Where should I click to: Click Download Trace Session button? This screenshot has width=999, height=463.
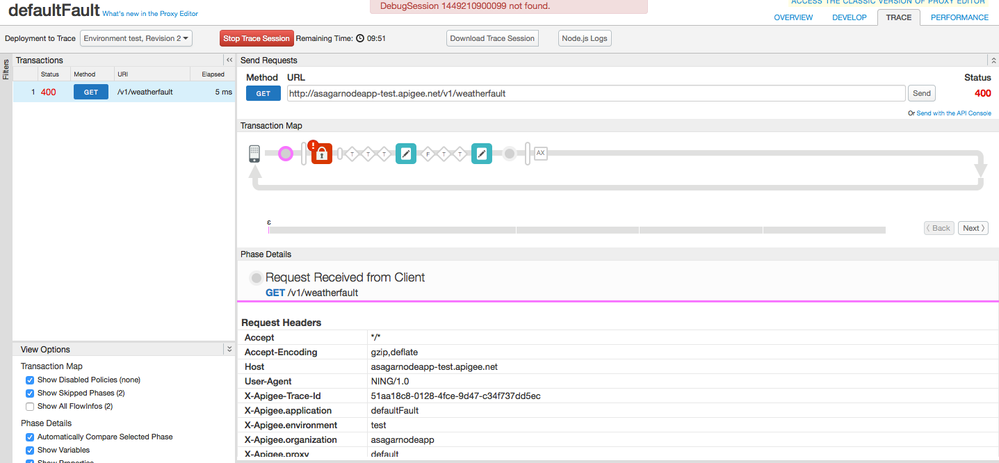492,38
